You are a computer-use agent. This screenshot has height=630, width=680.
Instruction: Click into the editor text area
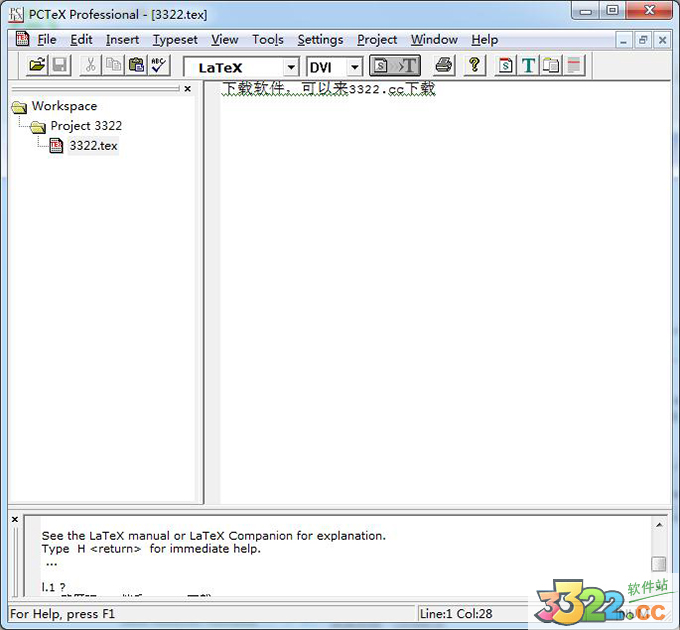pos(440,300)
